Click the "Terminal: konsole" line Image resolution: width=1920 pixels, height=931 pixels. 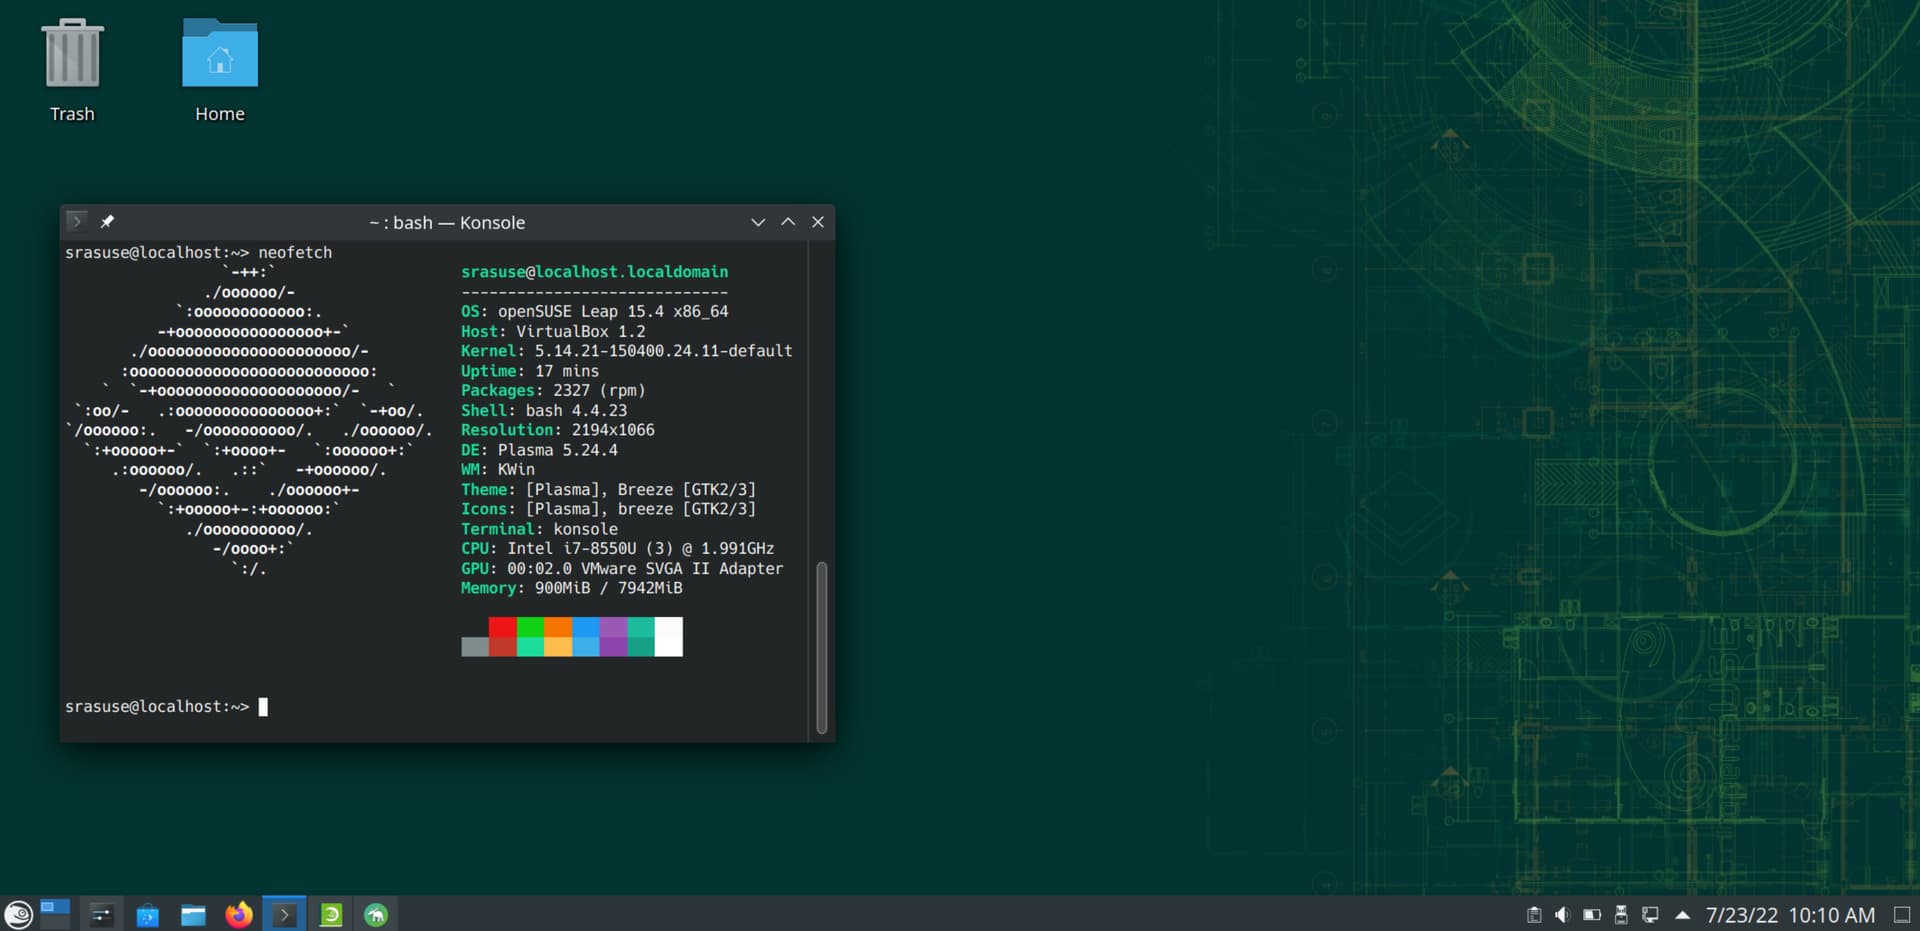(539, 529)
